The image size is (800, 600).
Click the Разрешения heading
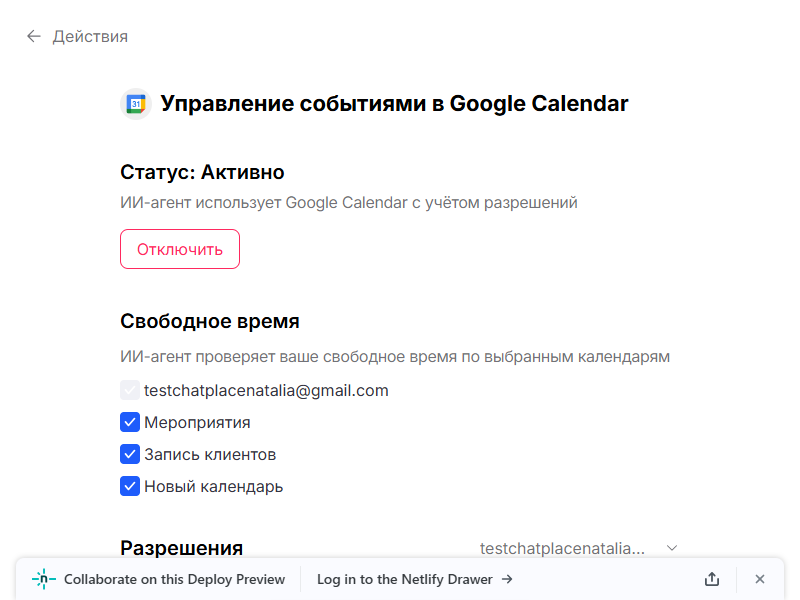coord(182,548)
